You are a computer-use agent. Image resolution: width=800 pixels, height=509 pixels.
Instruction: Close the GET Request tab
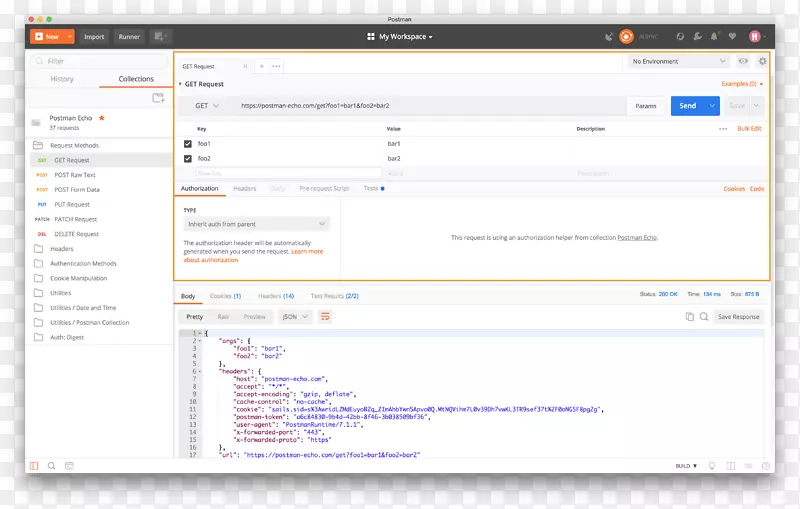tap(245, 66)
